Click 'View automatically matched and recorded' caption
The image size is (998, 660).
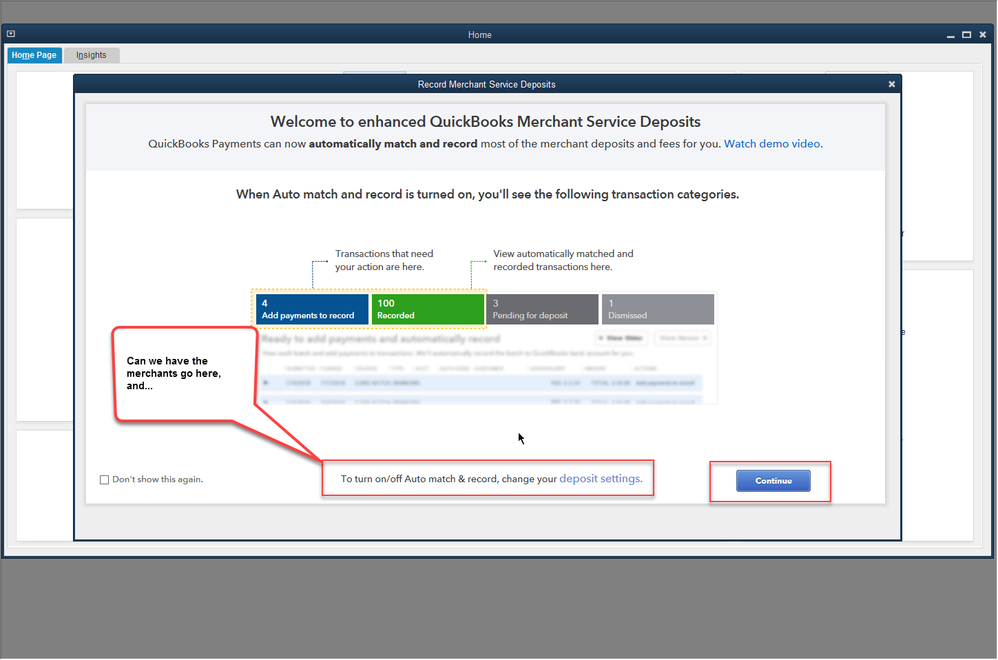tap(563, 260)
